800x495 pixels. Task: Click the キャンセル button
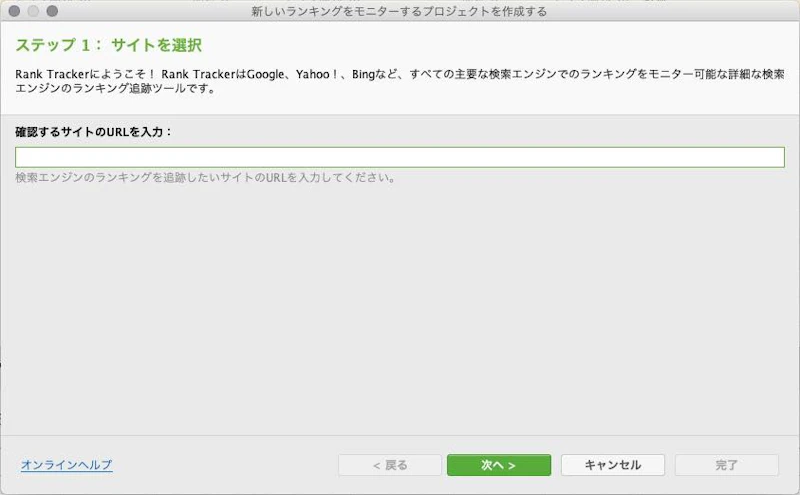click(x=613, y=465)
